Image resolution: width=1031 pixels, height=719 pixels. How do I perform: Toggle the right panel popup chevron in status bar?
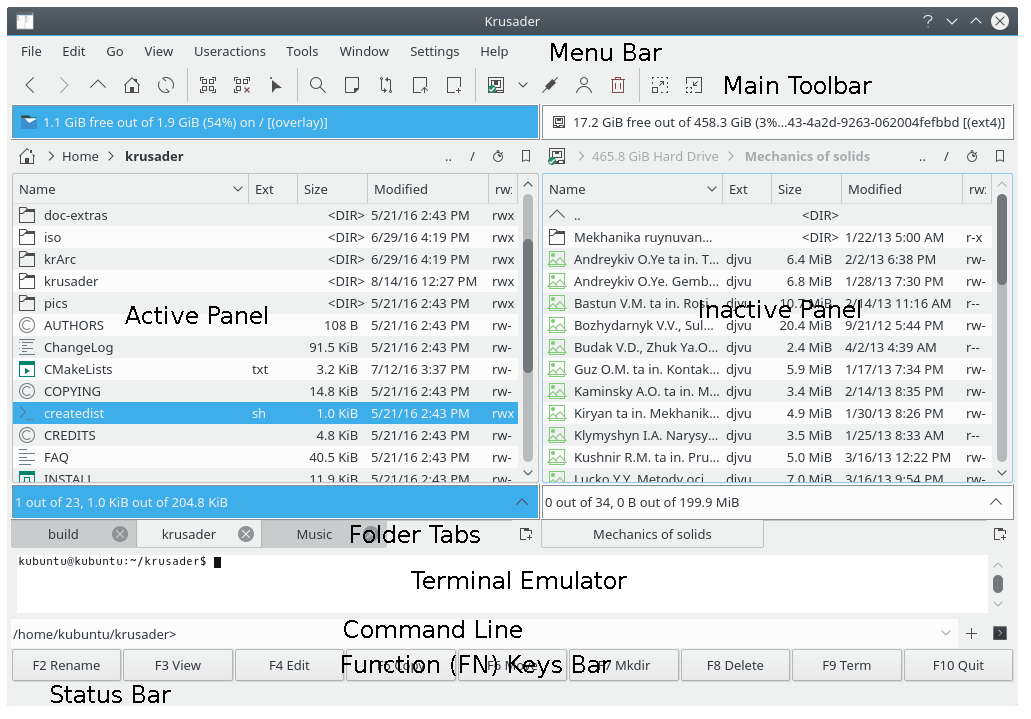[x=995, y=502]
